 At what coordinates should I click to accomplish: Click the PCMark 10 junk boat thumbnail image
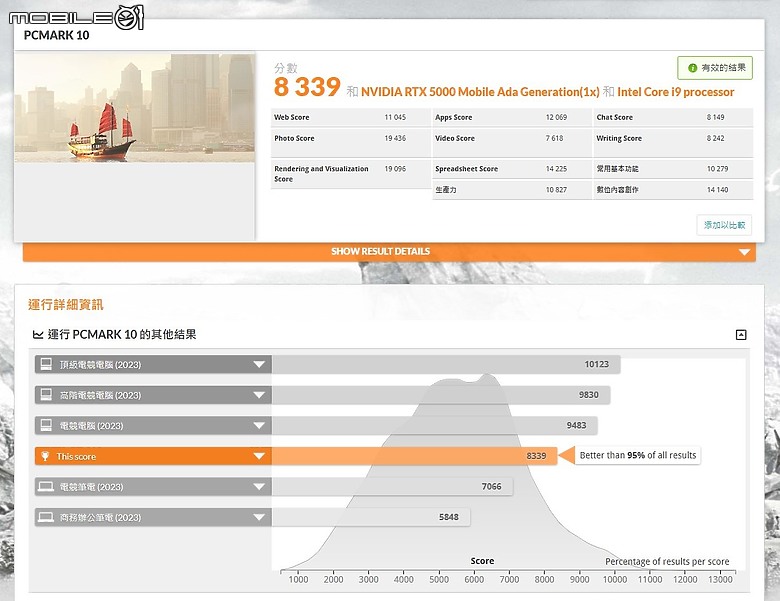coord(134,108)
